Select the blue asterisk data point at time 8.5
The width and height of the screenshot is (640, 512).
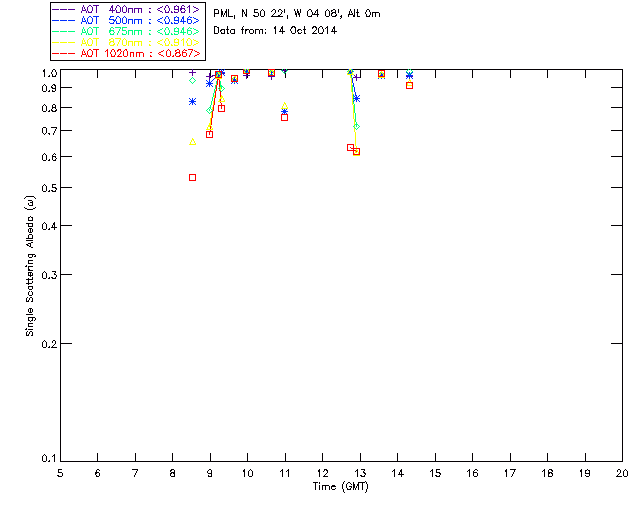click(193, 102)
